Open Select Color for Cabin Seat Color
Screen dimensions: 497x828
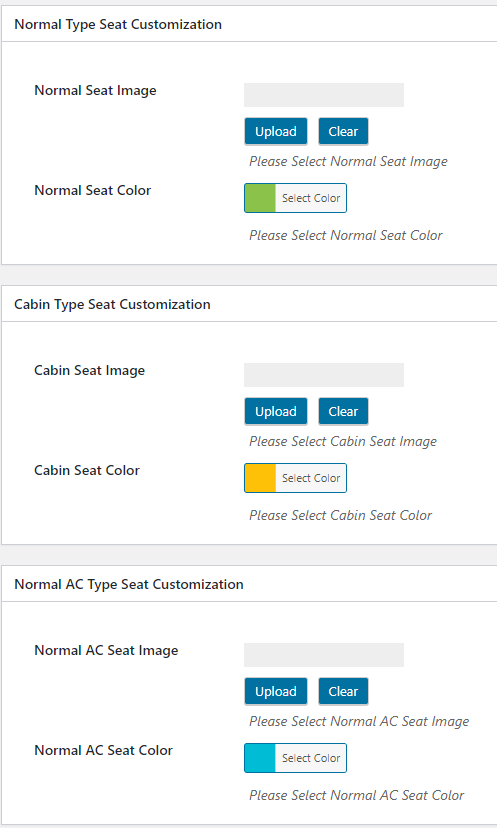point(311,478)
